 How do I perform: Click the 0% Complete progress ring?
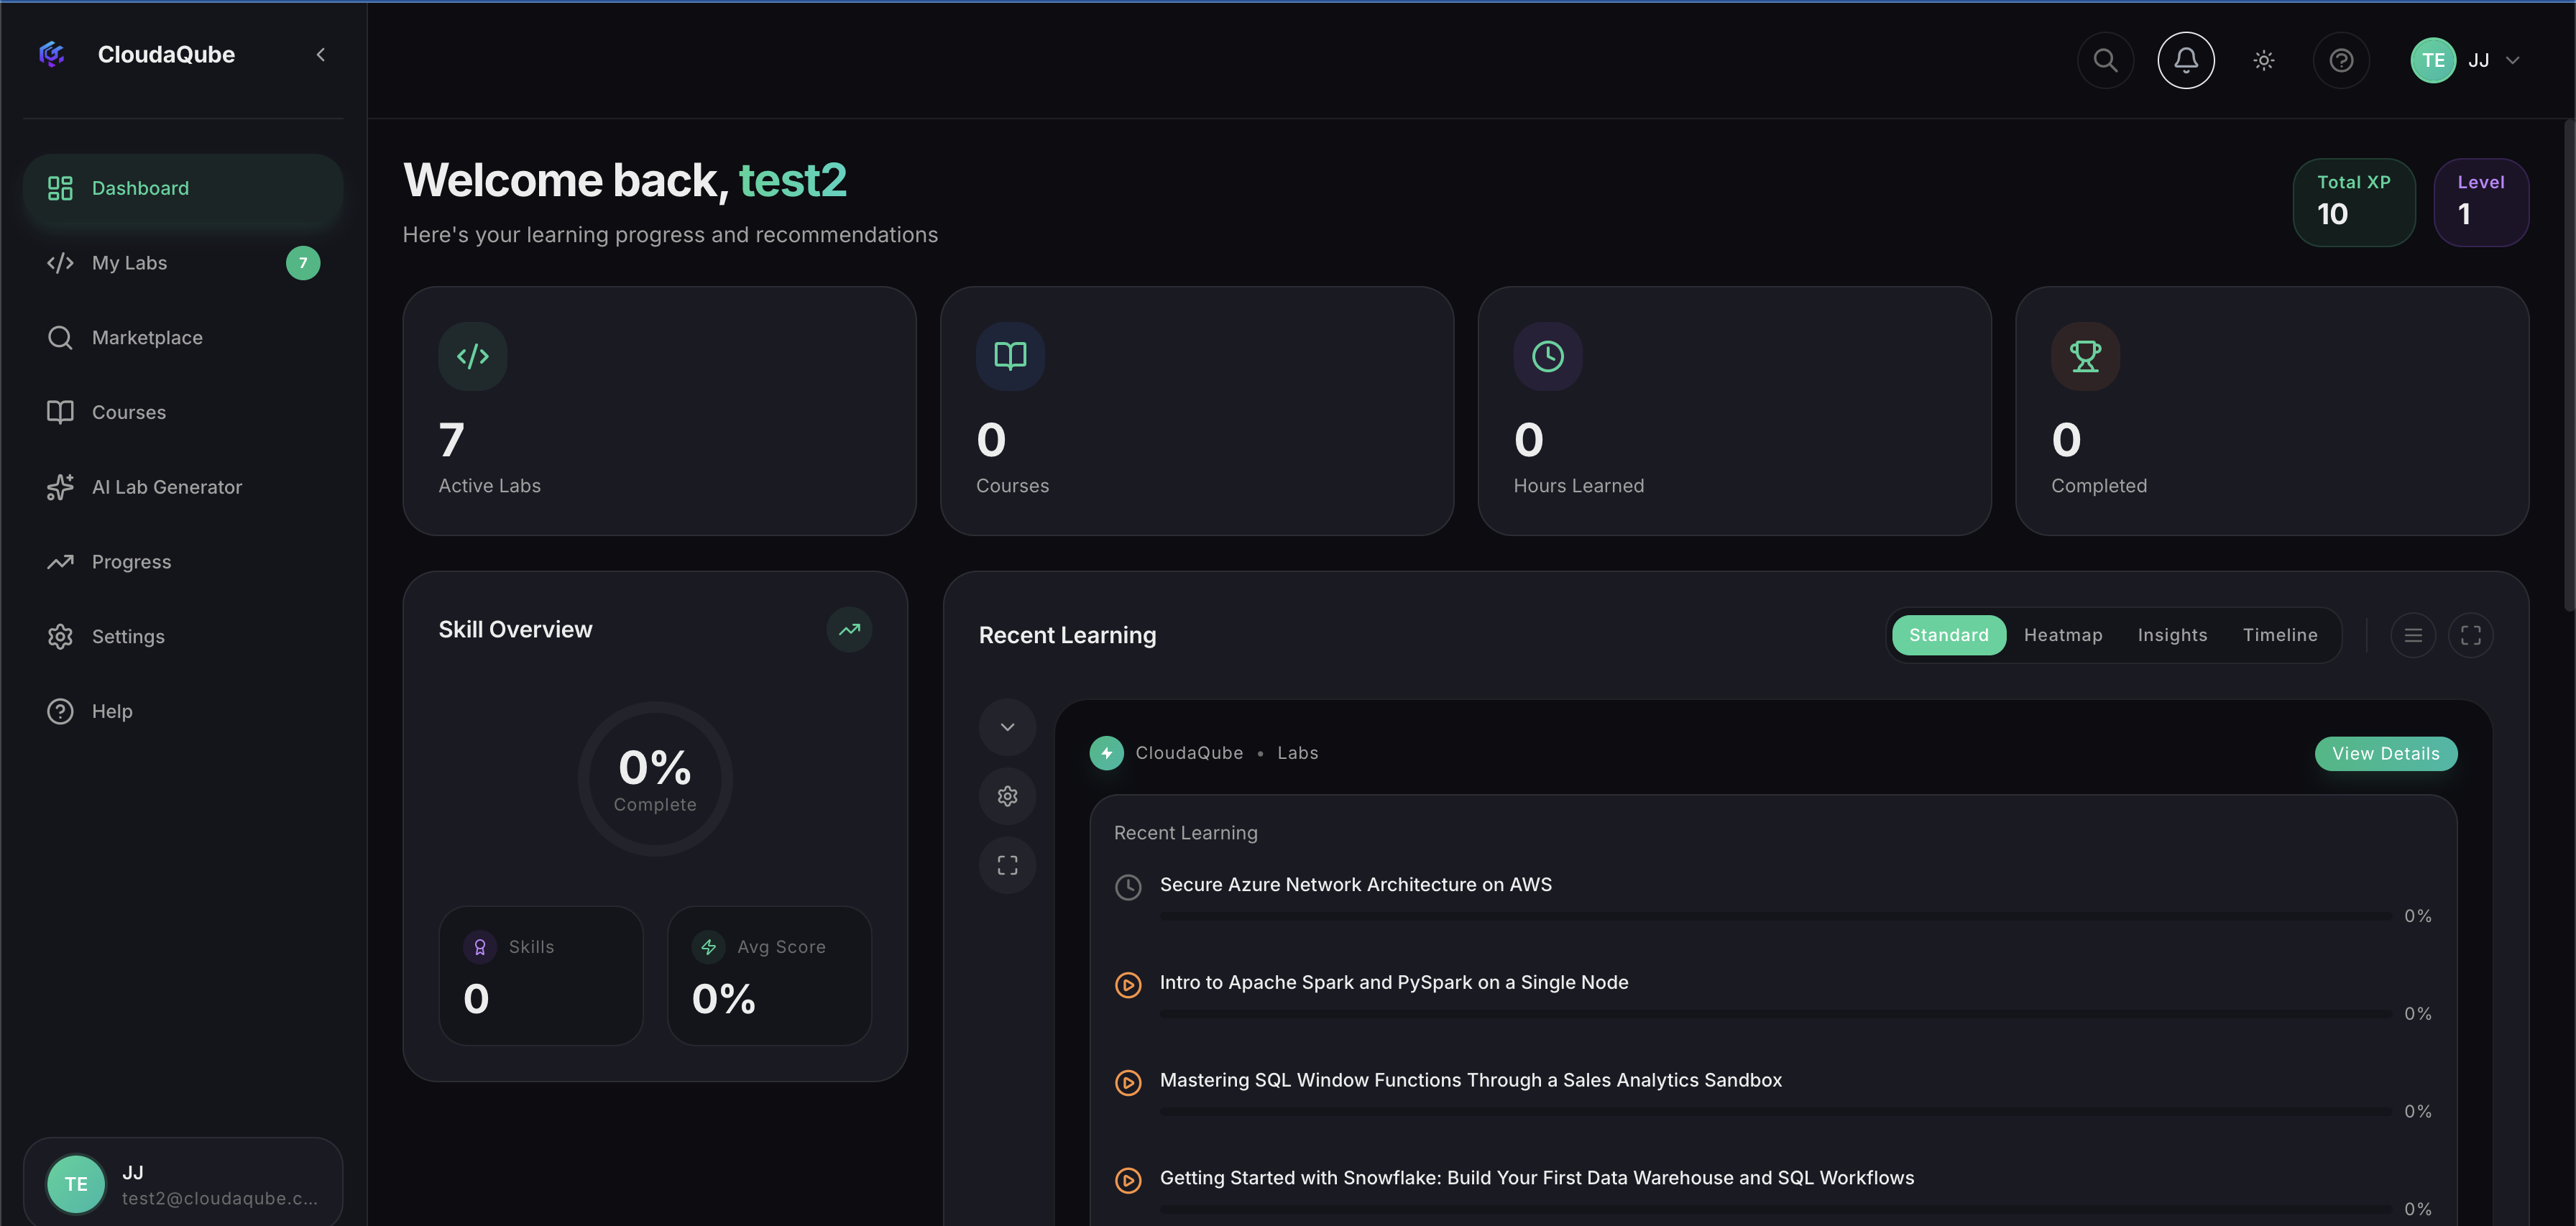655,779
